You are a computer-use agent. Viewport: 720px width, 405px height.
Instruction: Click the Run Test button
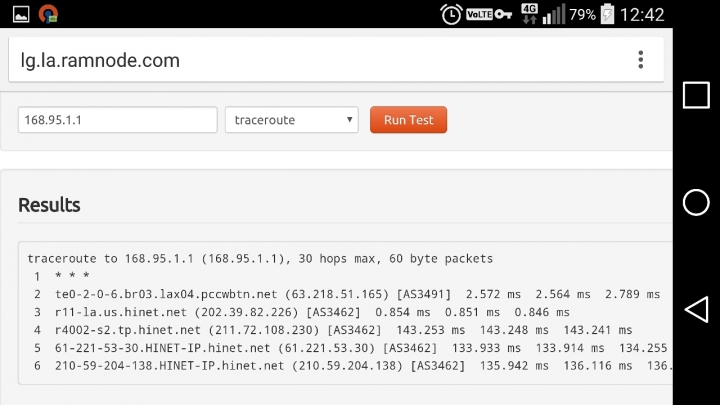point(408,120)
